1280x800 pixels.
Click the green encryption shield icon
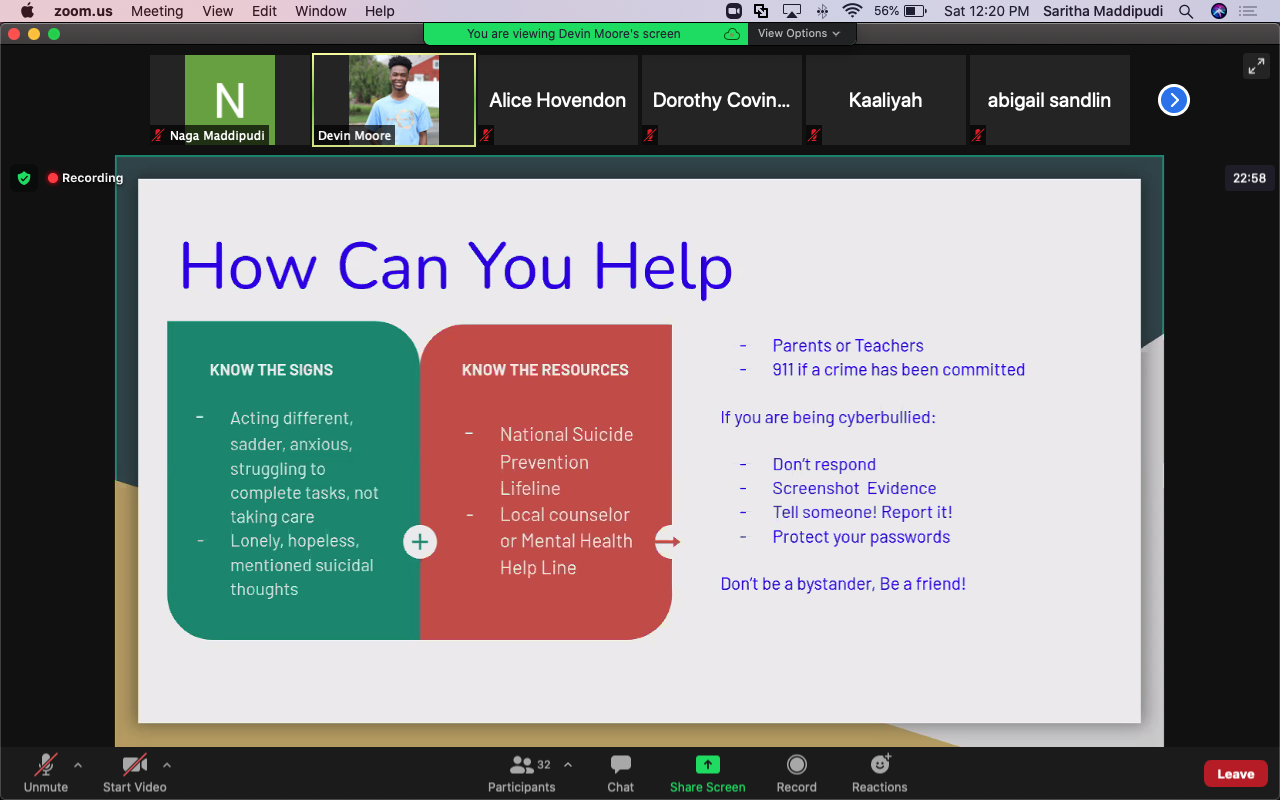pyautogui.click(x=25, y=178)
